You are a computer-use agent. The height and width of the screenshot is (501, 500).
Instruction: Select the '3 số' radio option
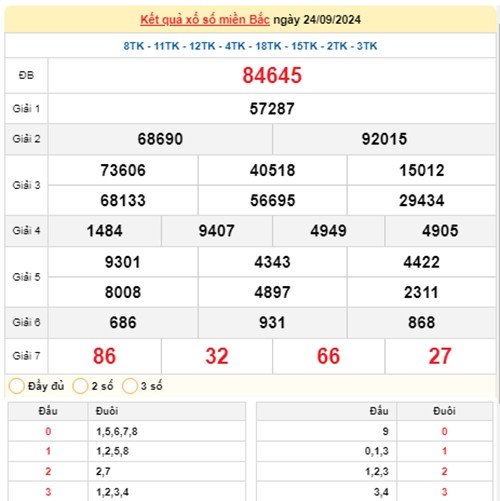[130, 386]
